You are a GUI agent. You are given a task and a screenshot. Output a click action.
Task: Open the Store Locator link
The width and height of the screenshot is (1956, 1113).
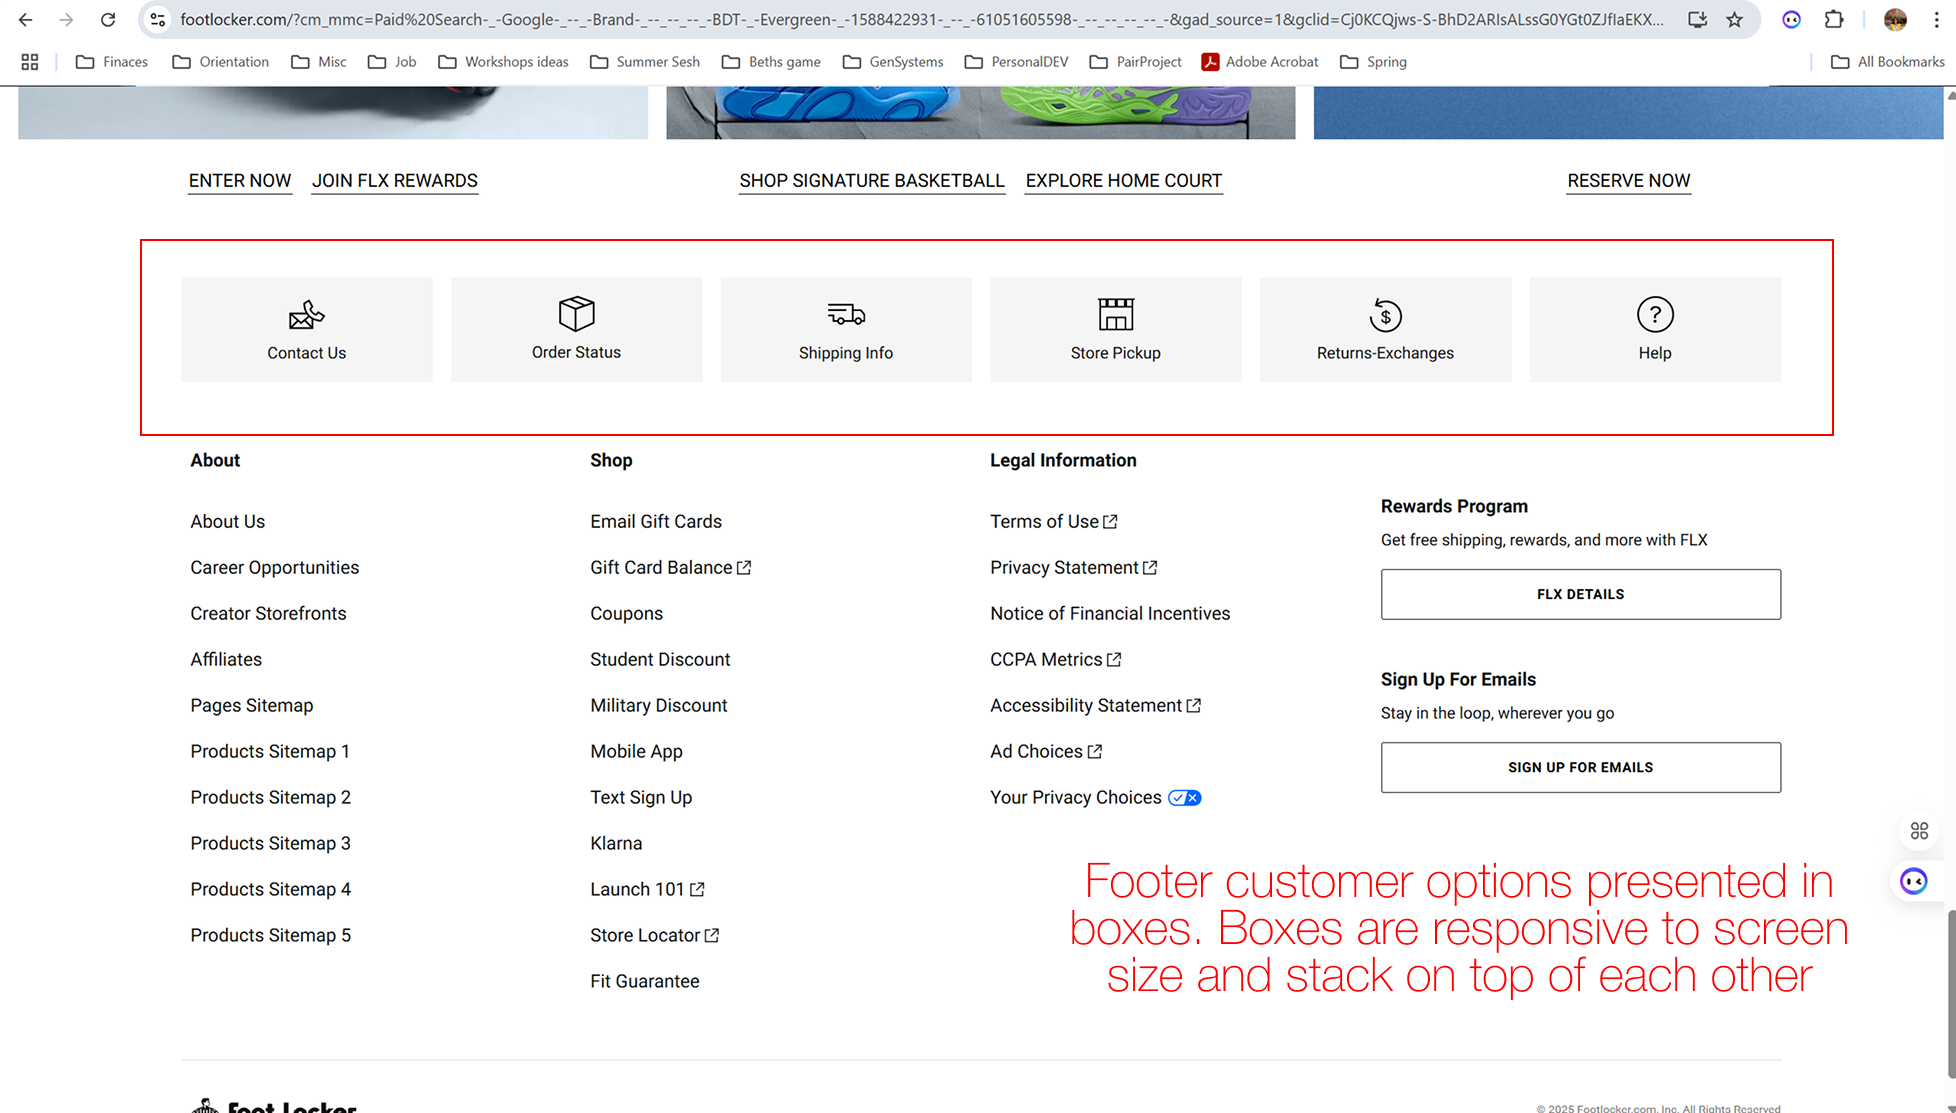pyautogui.click(x=655, y=935)
